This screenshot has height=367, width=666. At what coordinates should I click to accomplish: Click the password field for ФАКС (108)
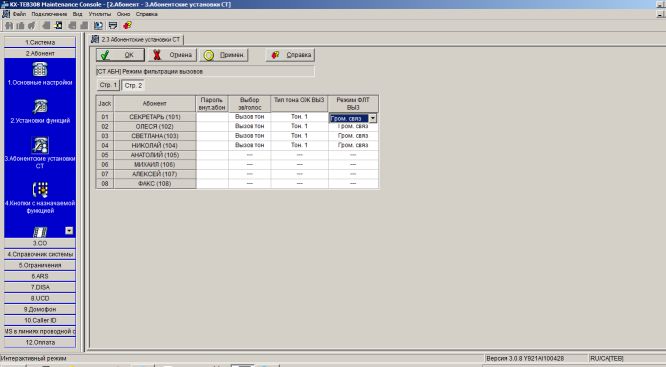tap(212, 184)
